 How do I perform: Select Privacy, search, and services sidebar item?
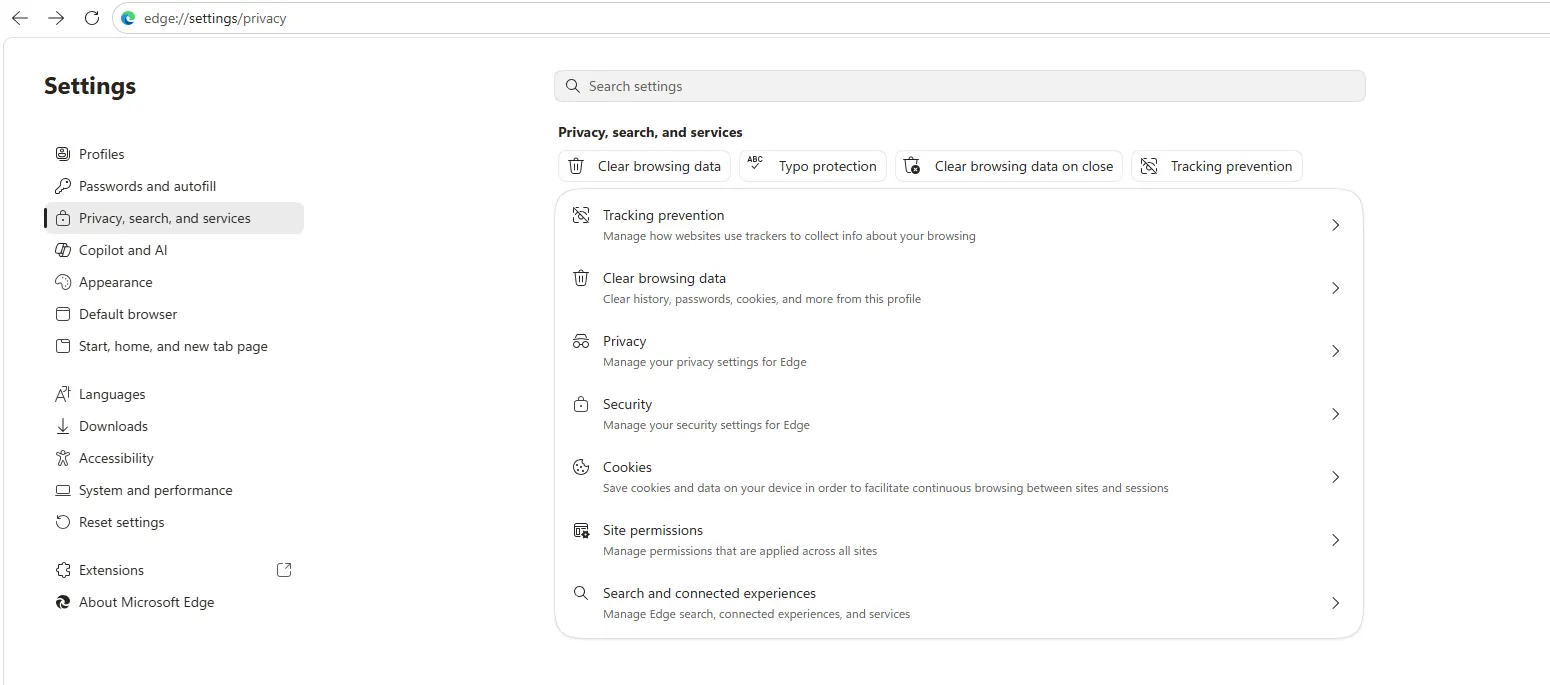point(175,218)
